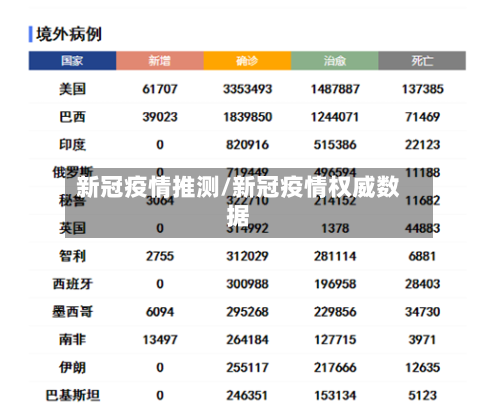
Task: Click confirmed value 1839850
Action: click(247, 117)
